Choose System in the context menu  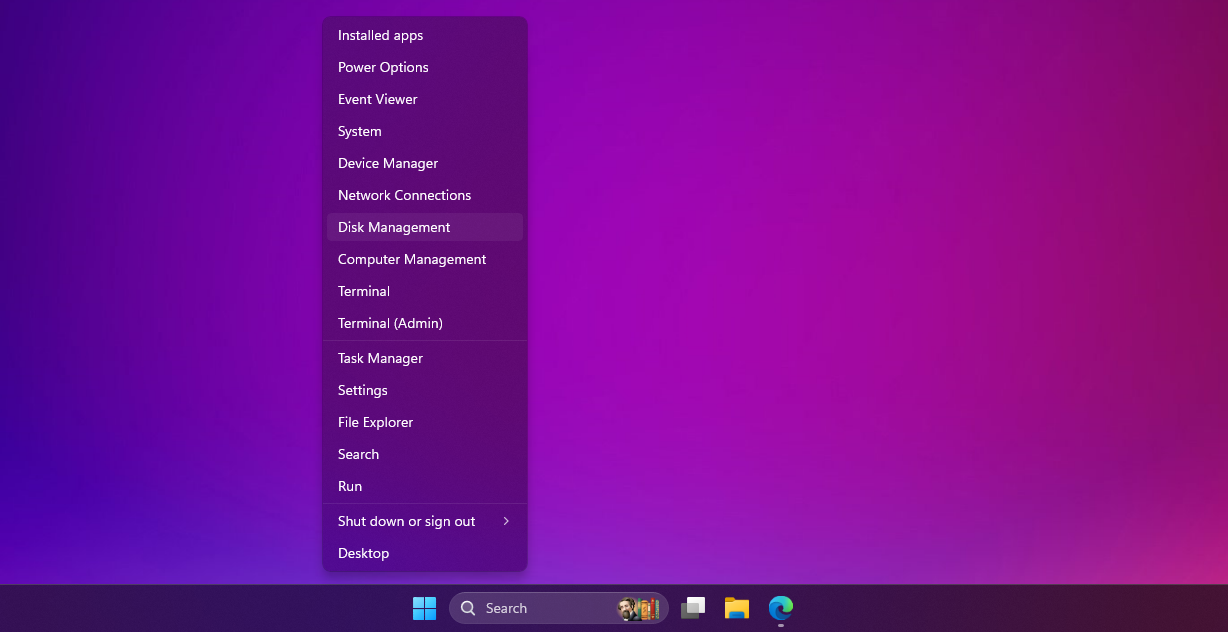[425, 131]
